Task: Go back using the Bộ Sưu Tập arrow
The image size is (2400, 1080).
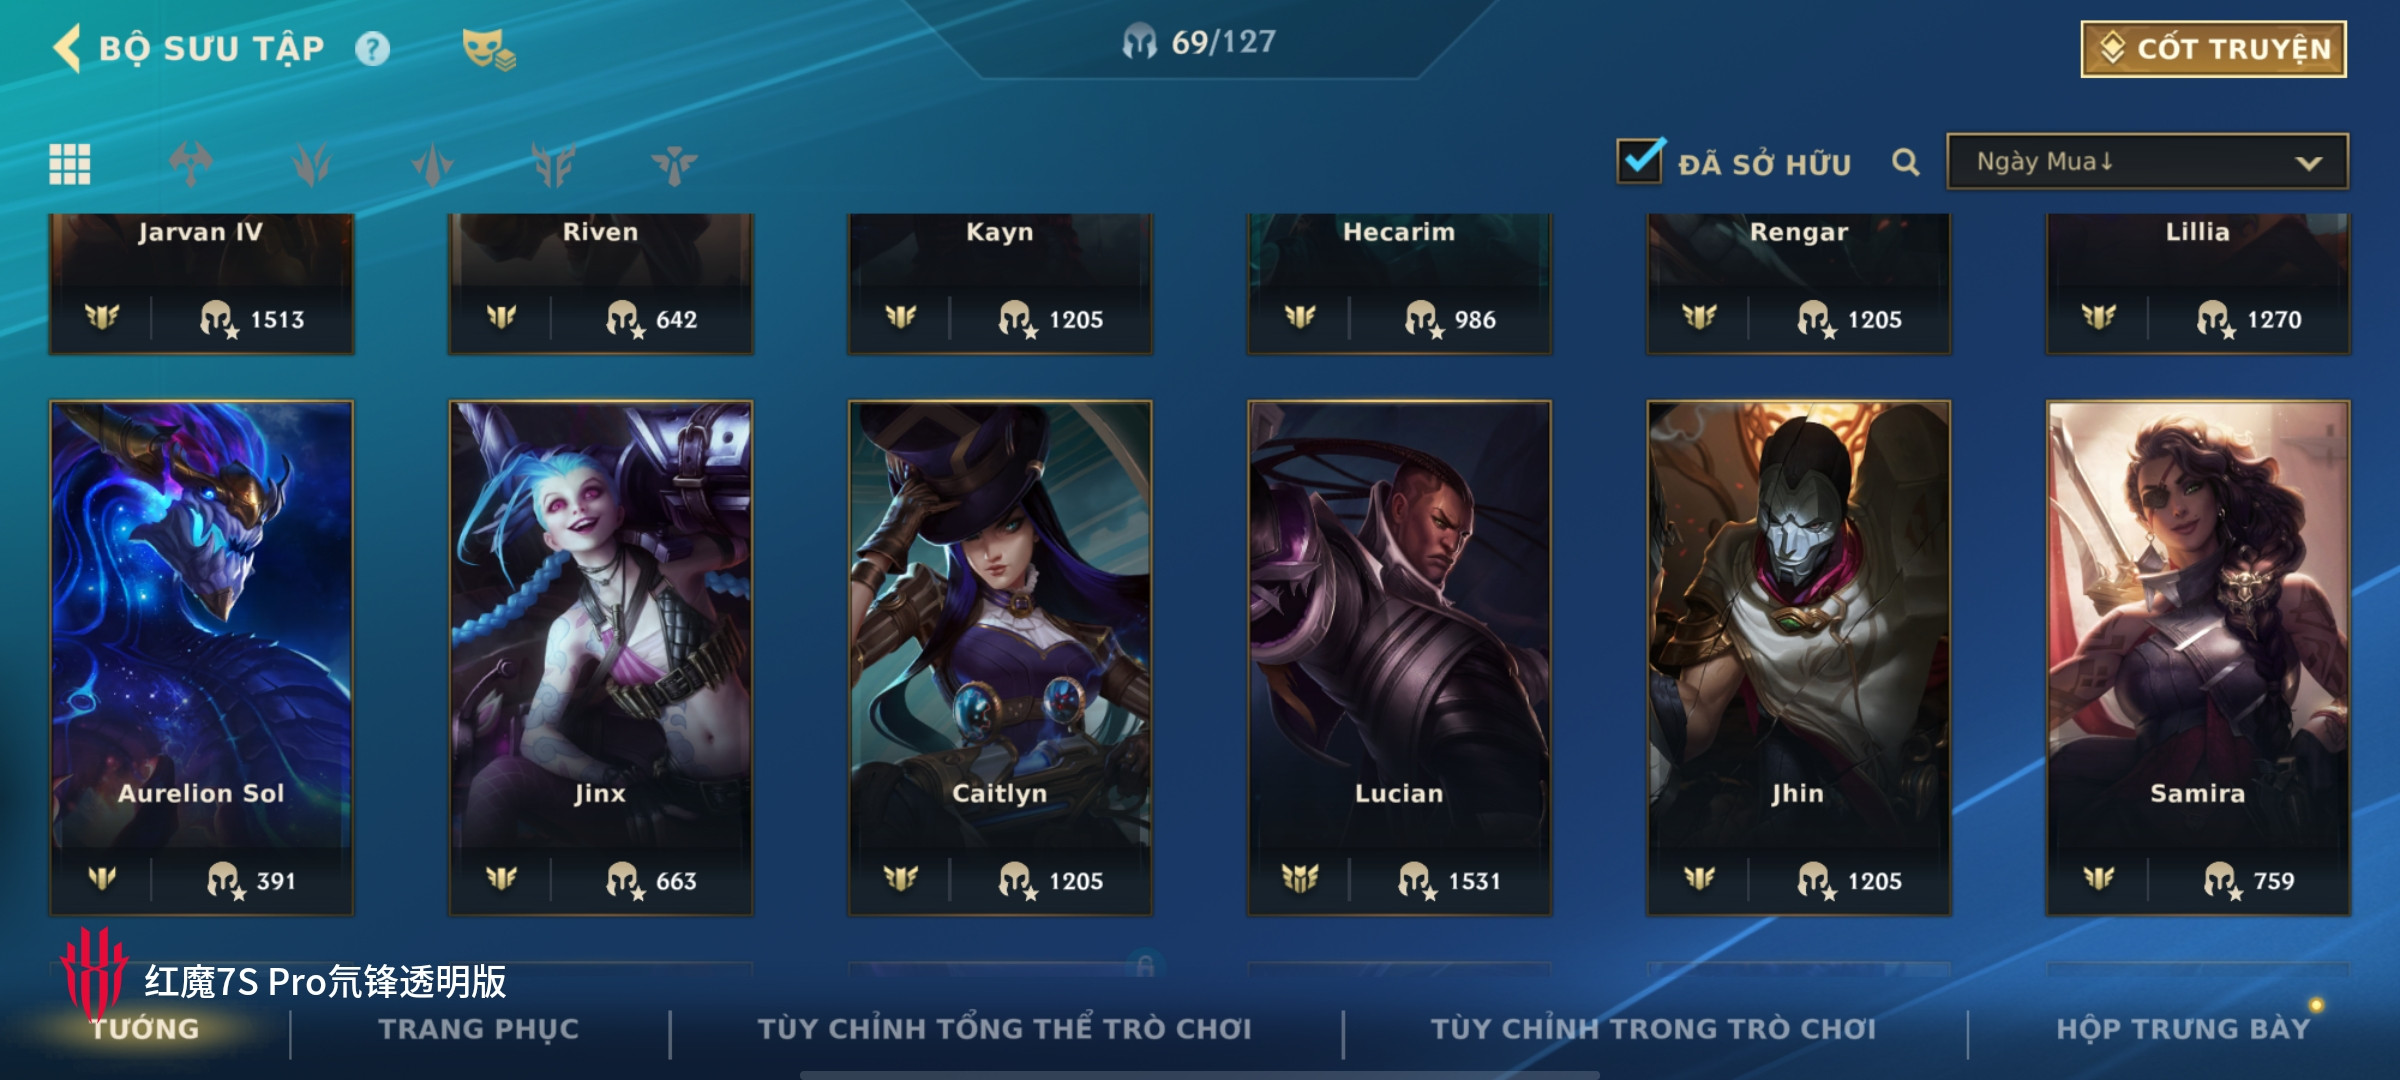Action: click(67, 48)
